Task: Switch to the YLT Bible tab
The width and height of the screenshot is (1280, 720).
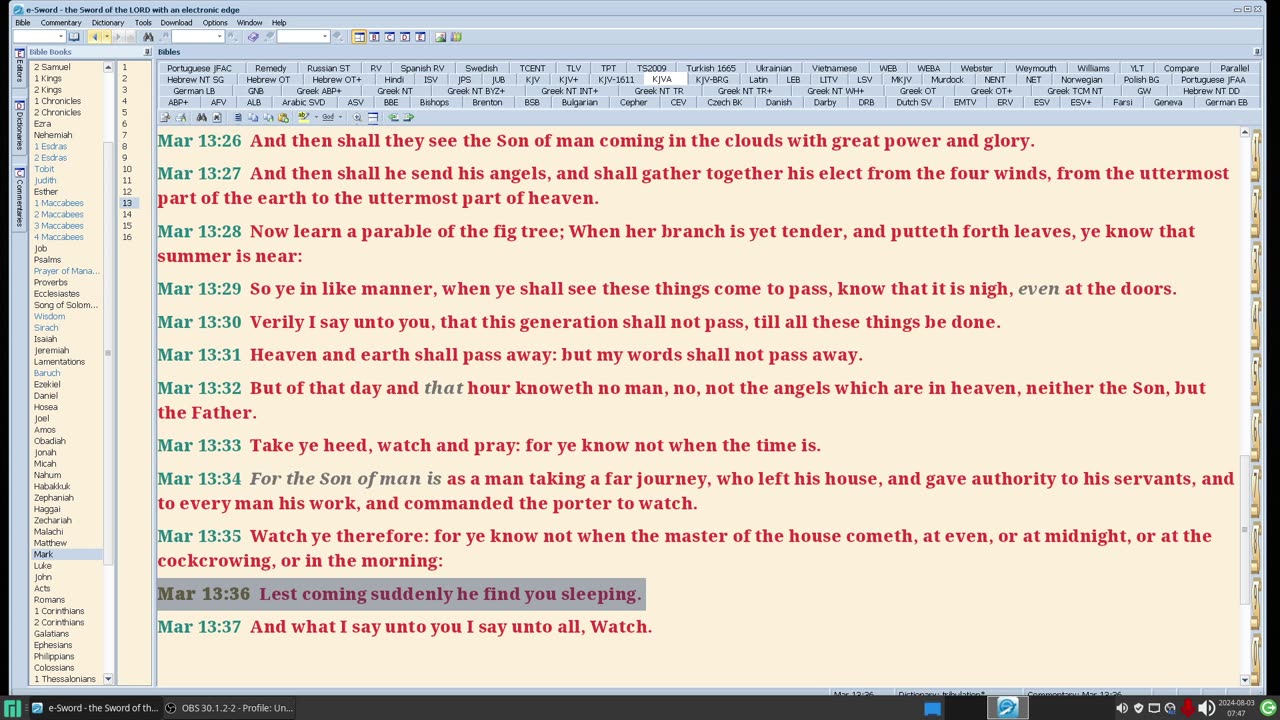Action: coord(1137,69)
